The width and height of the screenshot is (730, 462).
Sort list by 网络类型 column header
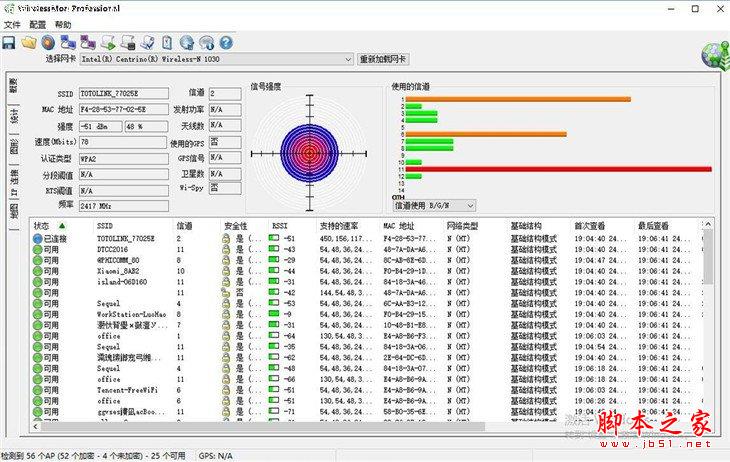point(462,226)
